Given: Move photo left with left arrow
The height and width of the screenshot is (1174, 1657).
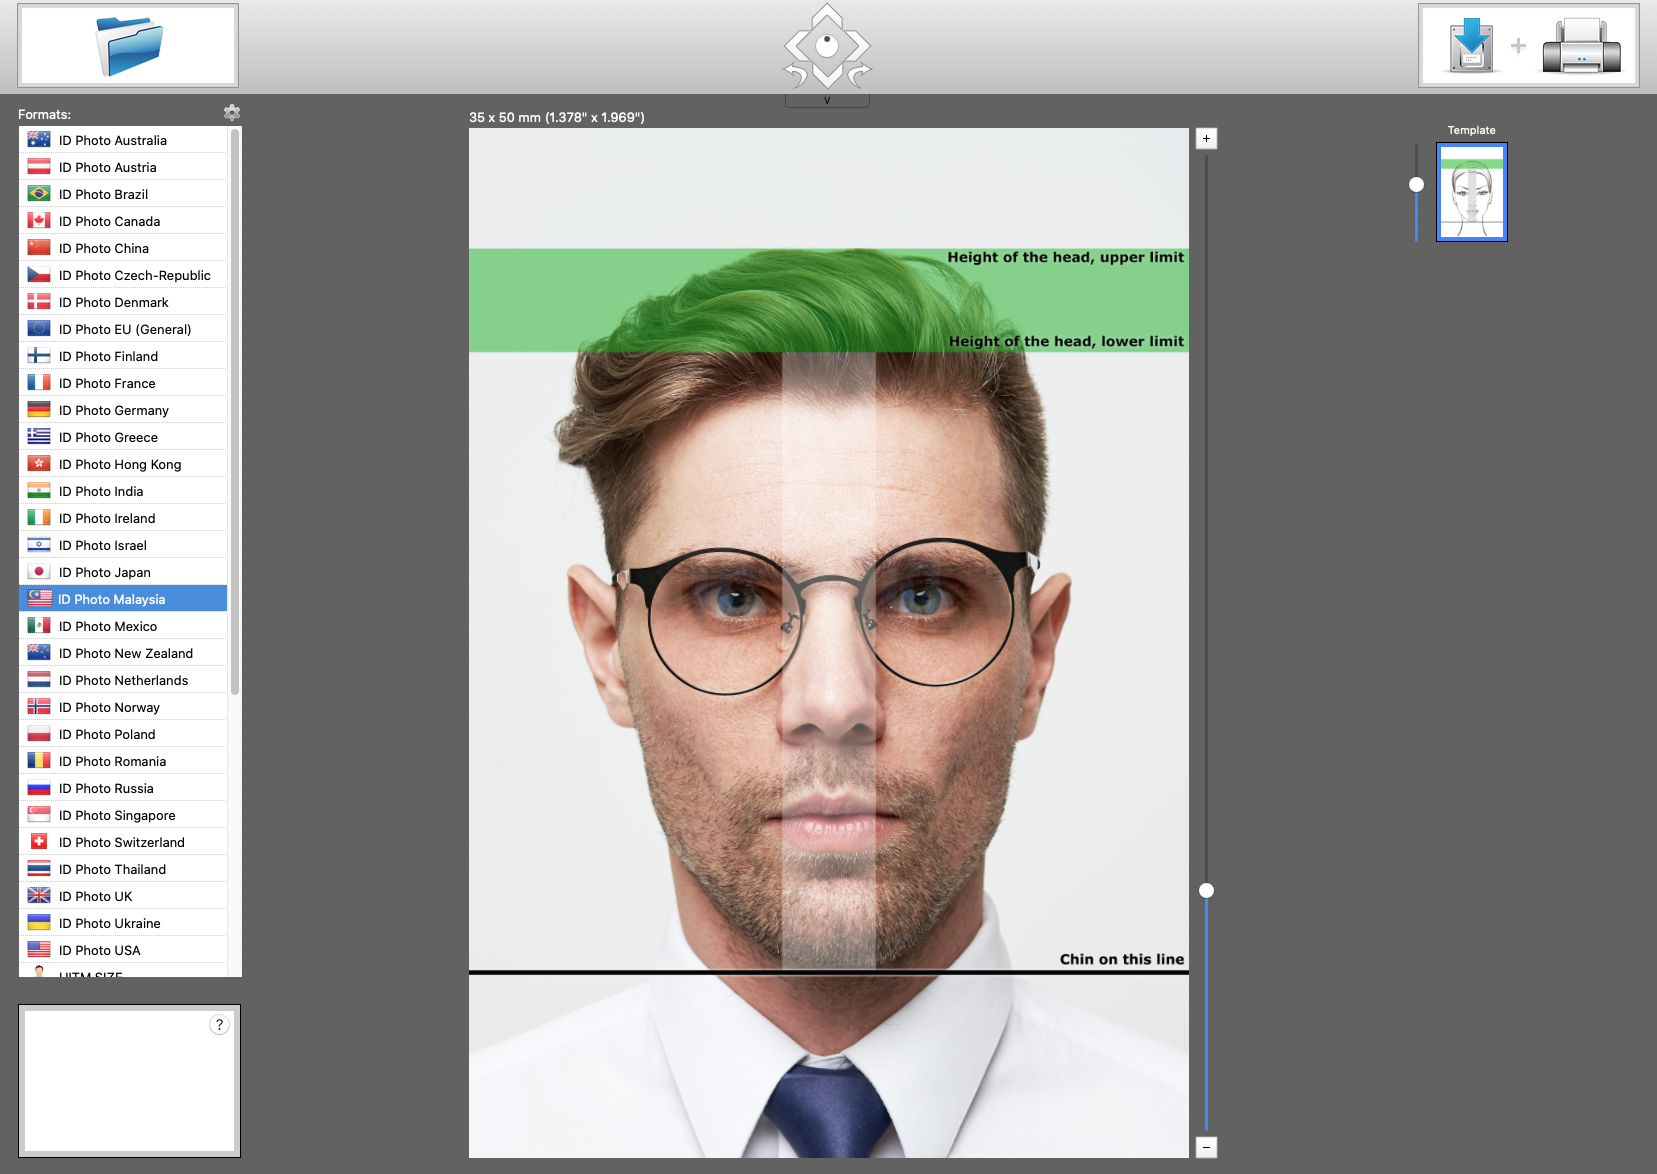Looking at the screenshot, I should point(793,46).
